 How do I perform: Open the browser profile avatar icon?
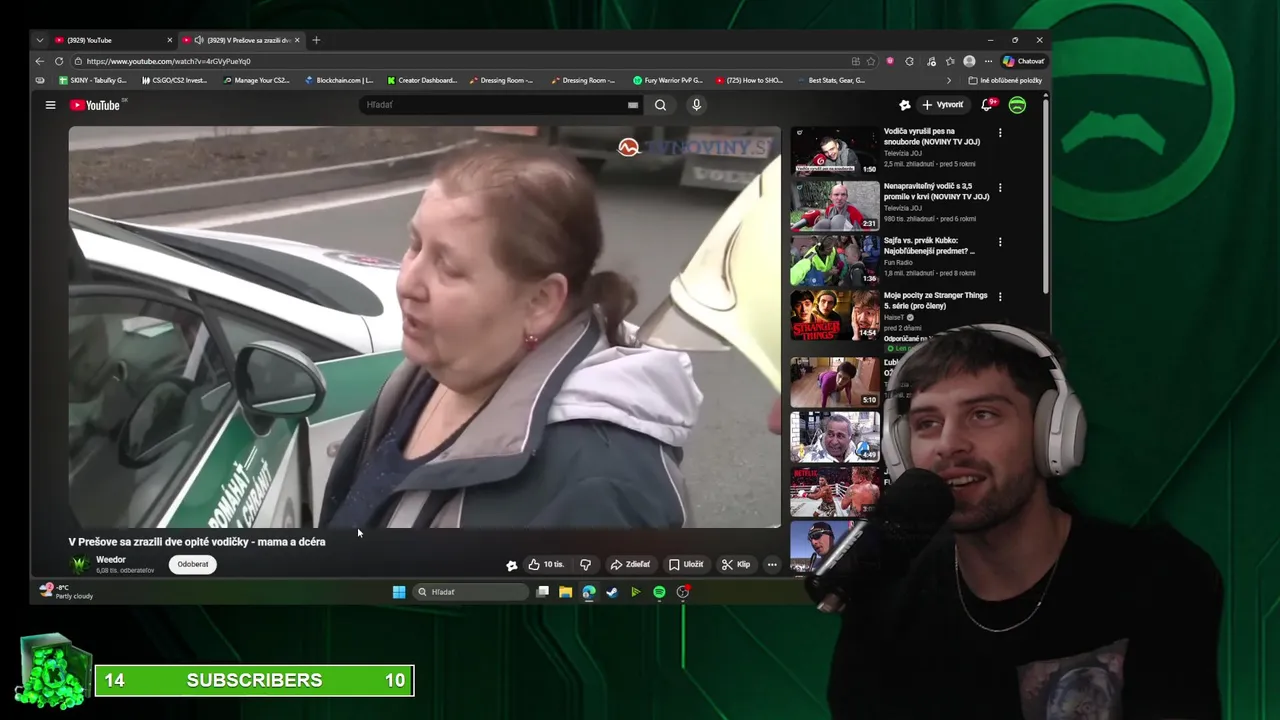click(969, 61)
